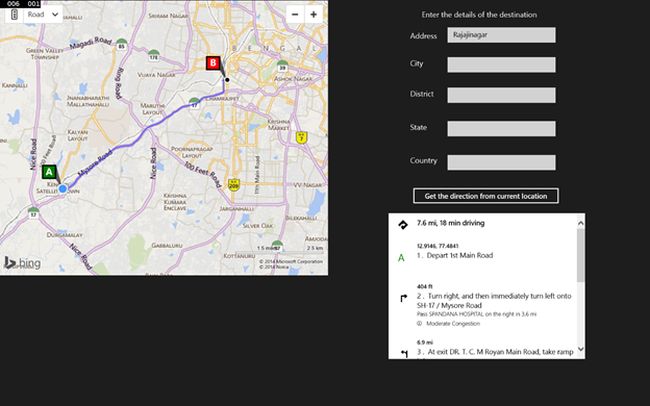The width and height of the screenshot is (650, 406).
Task: Focus the State input field
Action: 501,129
